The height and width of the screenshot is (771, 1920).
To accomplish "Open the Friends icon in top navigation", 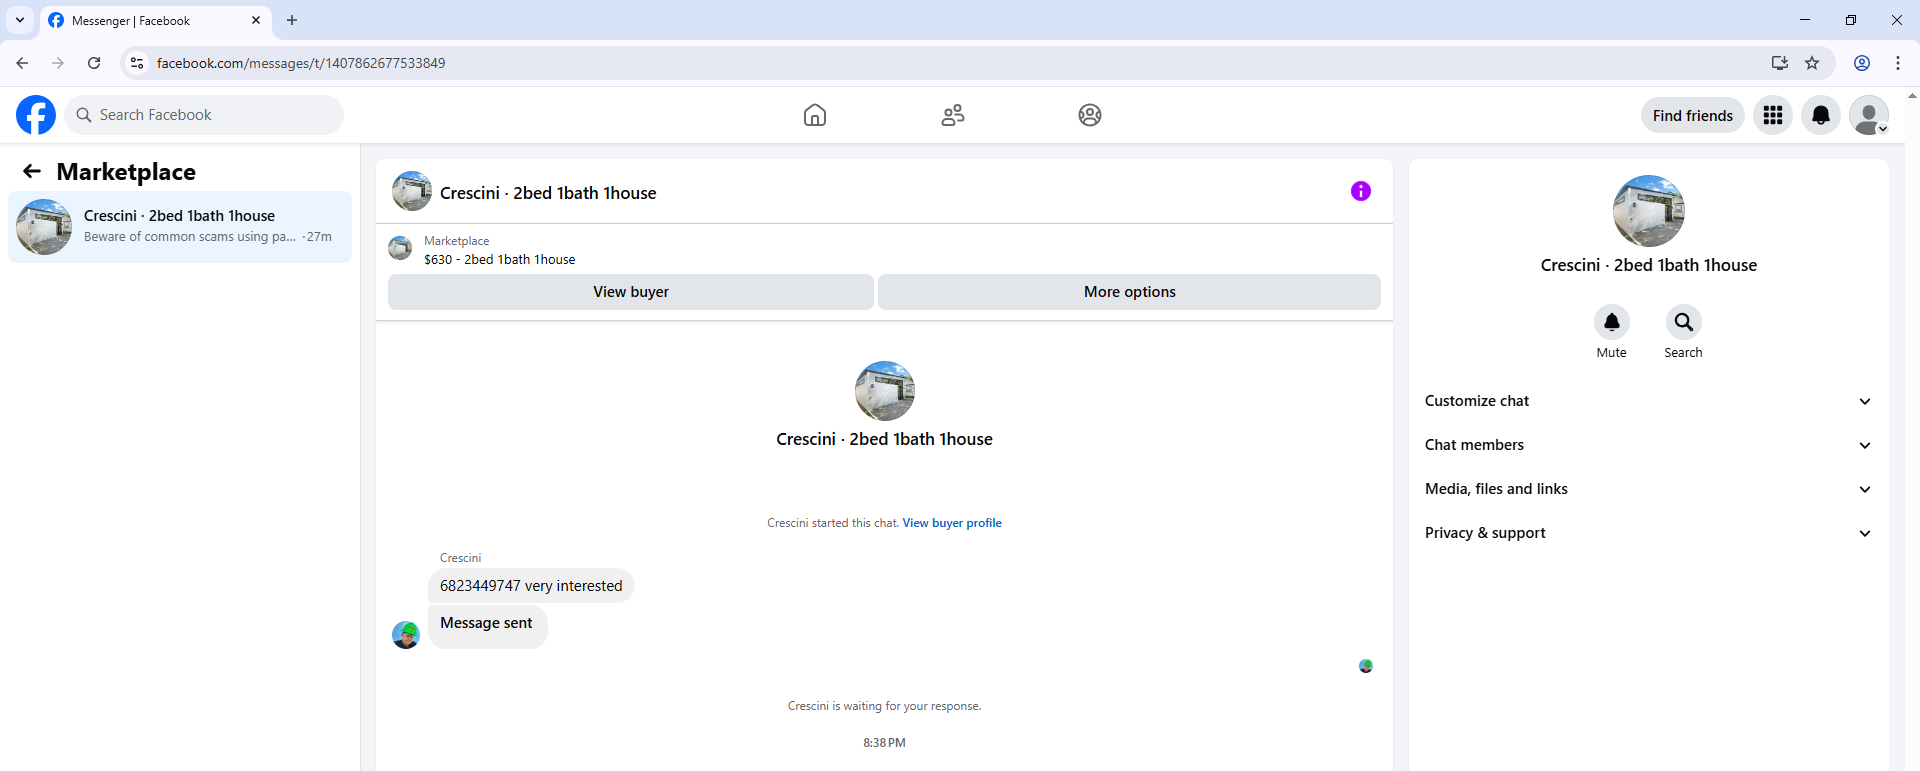I will tap(953, 115).
